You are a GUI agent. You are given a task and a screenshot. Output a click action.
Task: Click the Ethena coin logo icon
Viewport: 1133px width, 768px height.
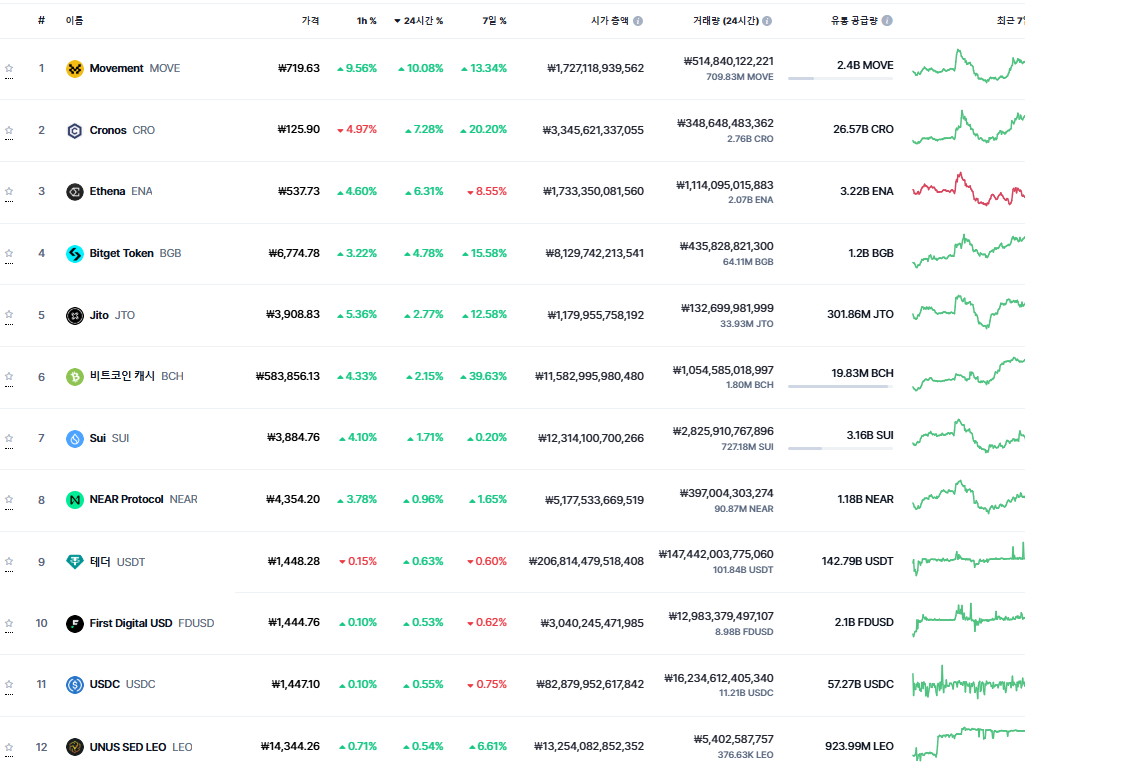[74, 191]
